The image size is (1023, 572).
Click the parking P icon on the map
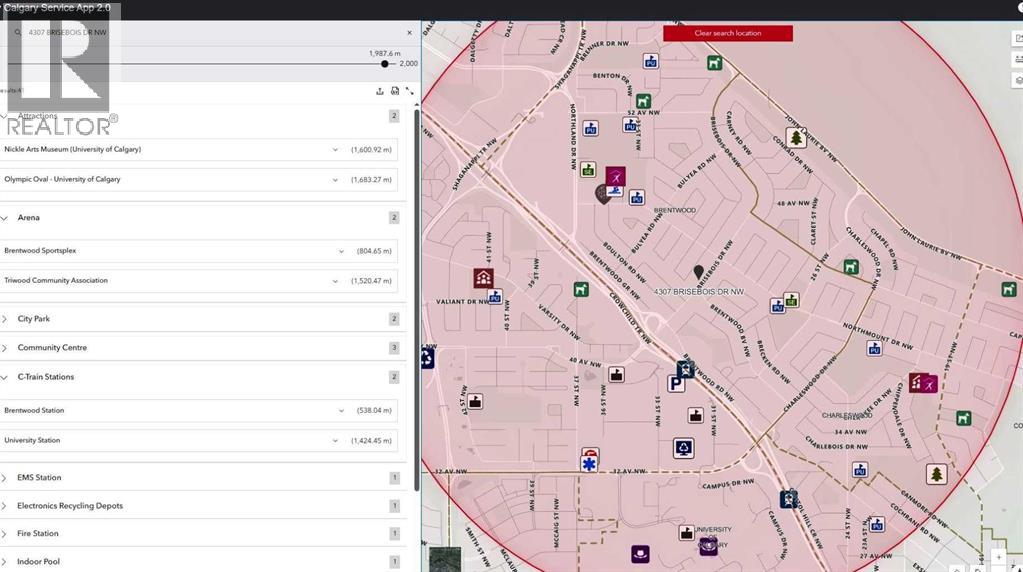(x=676, y=383)
